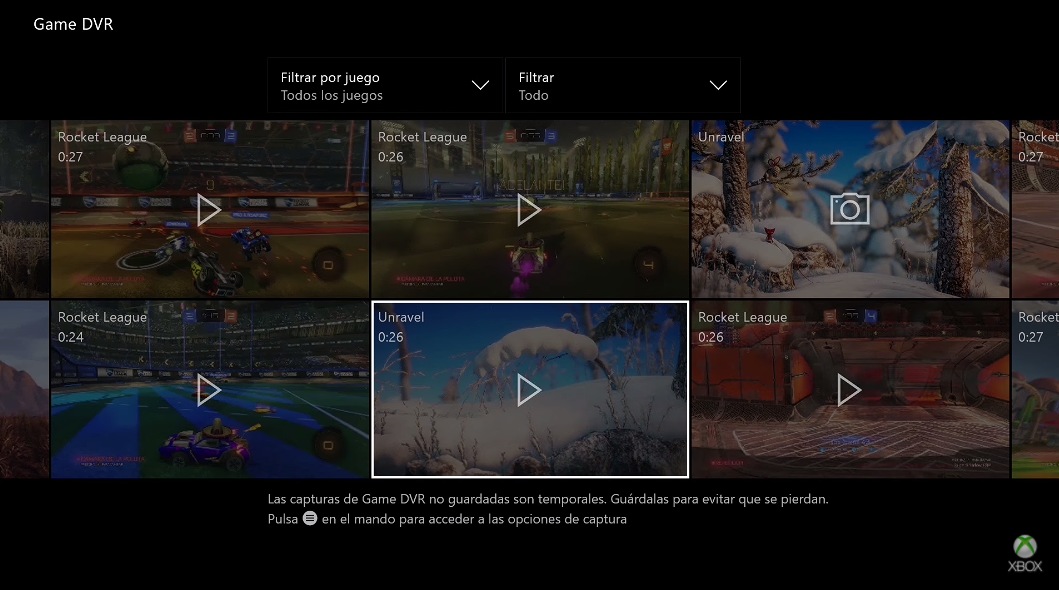This screenshot has height=590, width=1059.
Task: Click 'Las capturas de Game DVR' notice text
Action: click(x=548, y=499)
